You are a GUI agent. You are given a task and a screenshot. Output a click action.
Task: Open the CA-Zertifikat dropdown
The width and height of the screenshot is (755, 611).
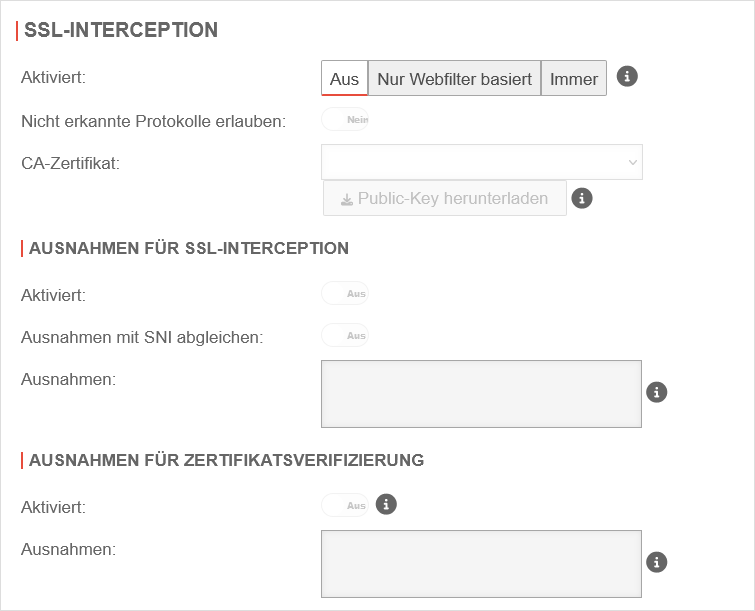click(481, 162)
